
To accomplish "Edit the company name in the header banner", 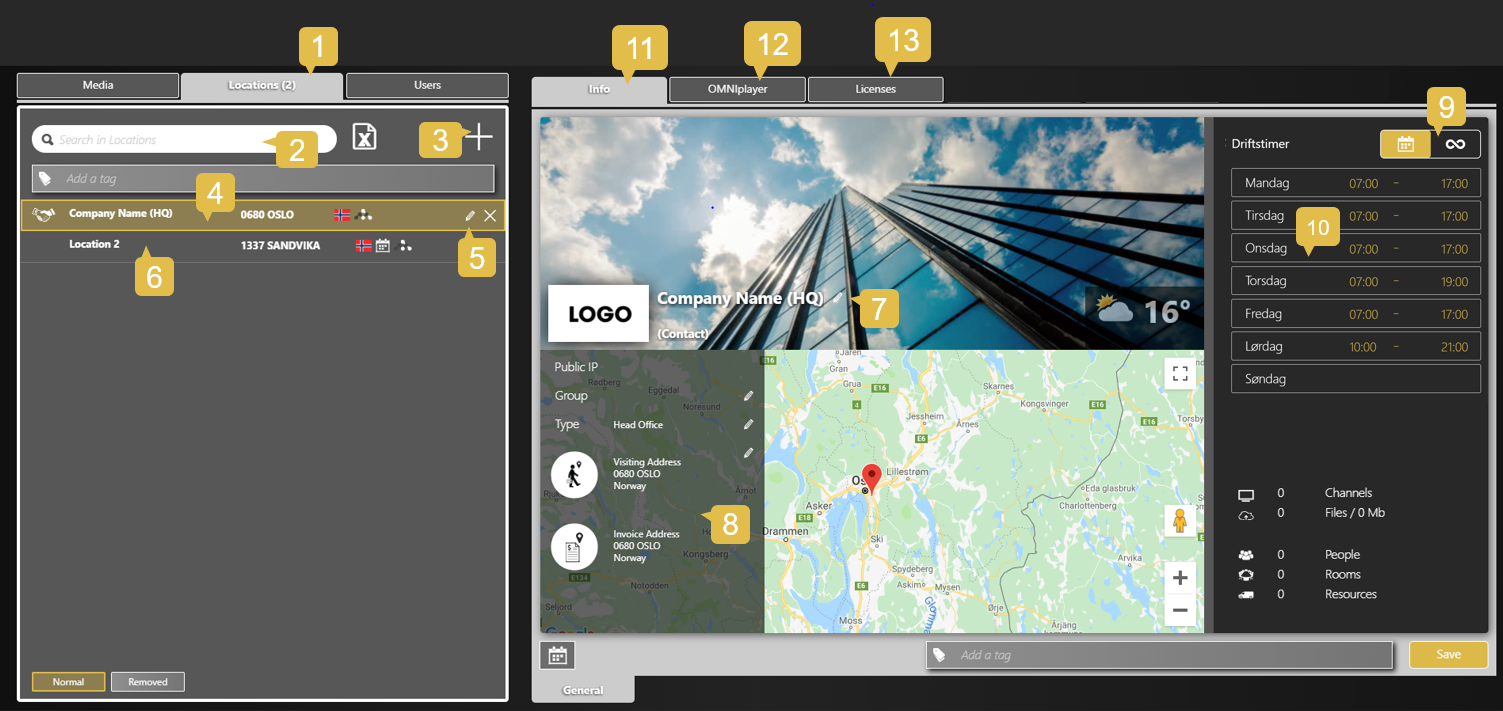I will [837, 298].
